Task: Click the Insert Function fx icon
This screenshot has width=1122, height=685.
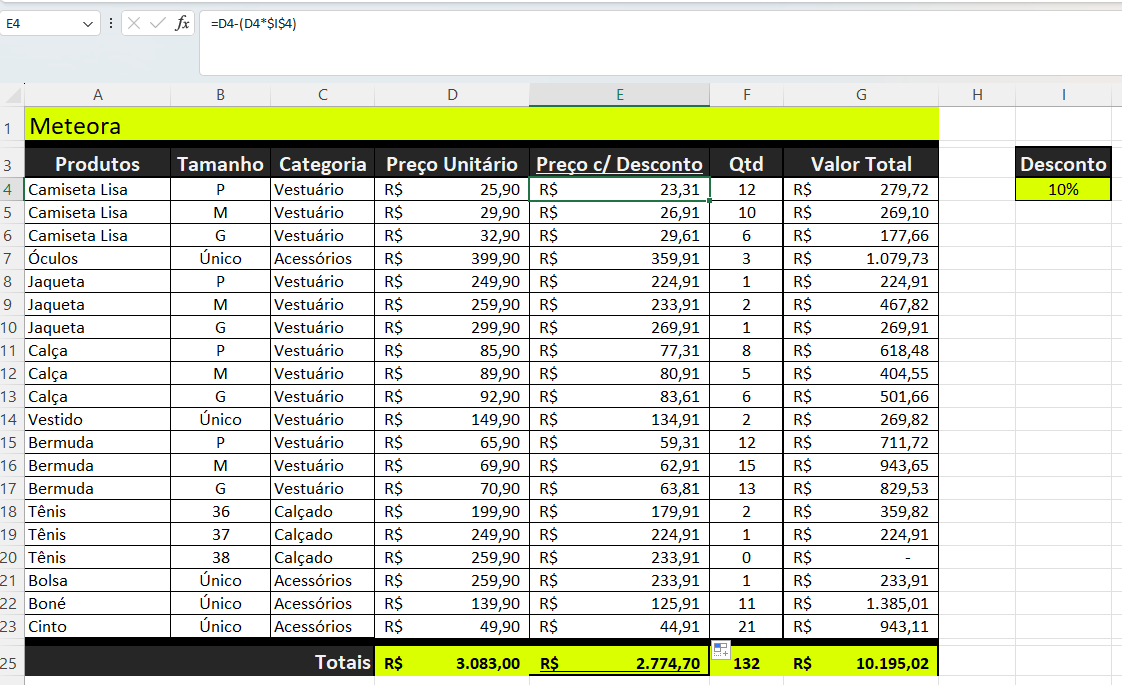Action: 182,24
